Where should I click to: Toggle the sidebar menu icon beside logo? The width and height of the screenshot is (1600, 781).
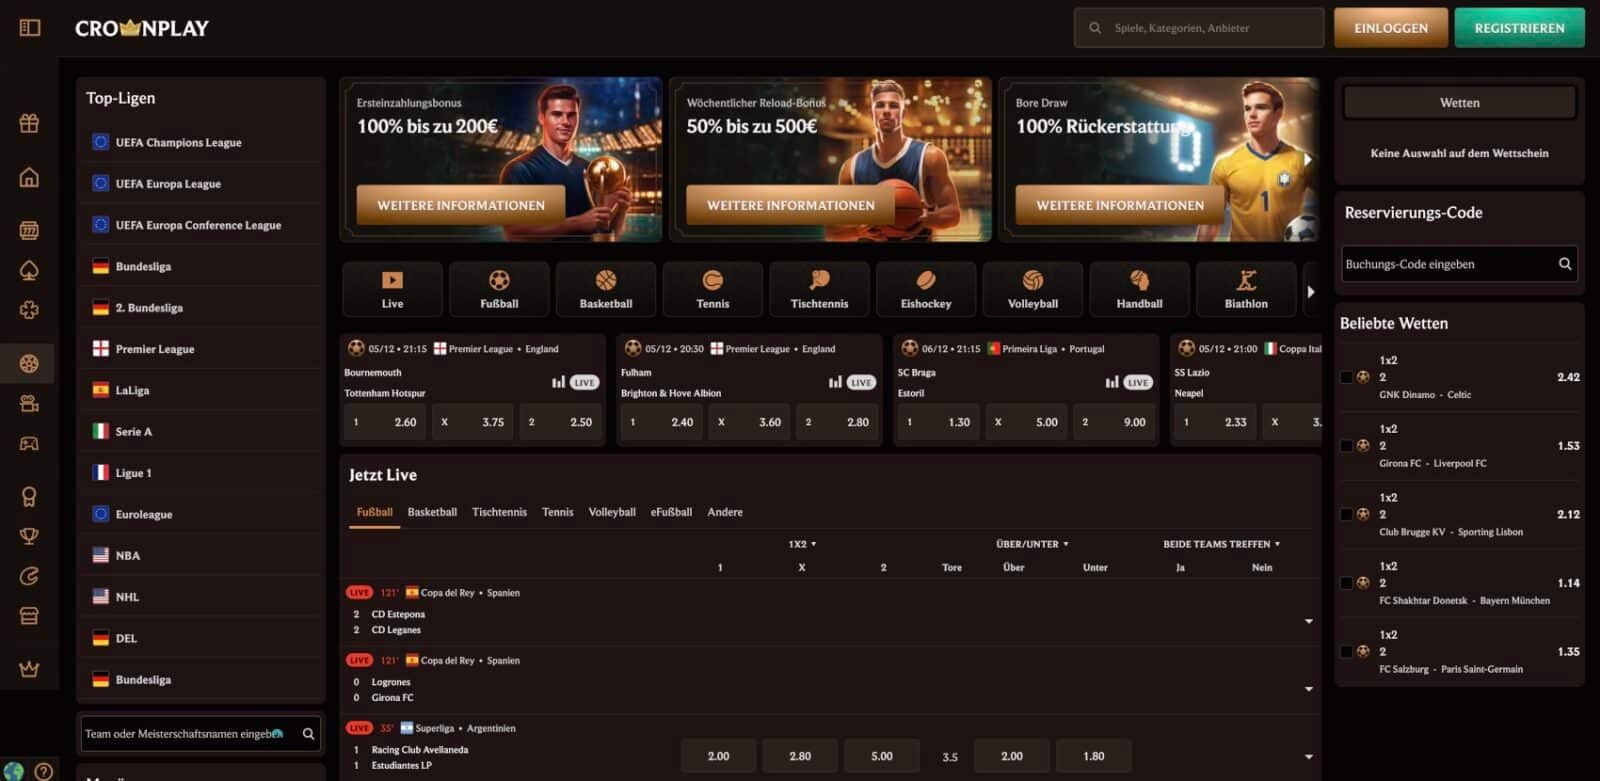(30, 28)
